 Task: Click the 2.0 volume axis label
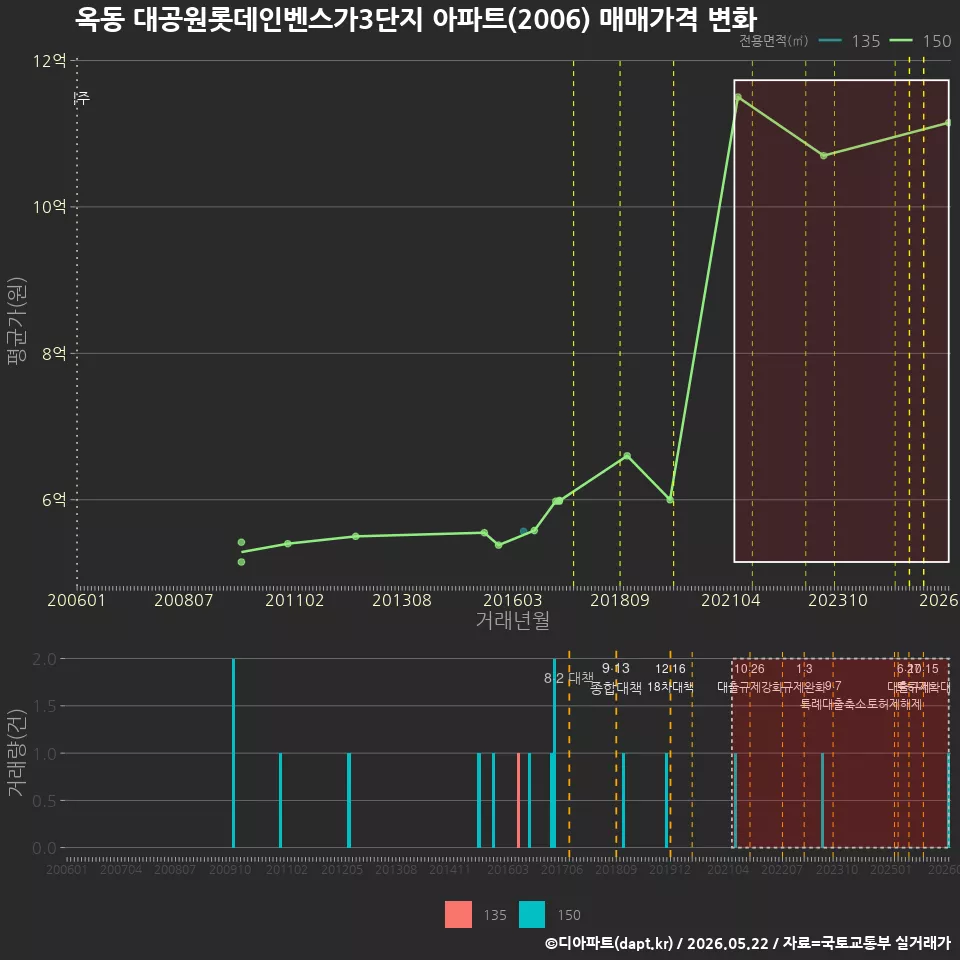coord(44,659)
